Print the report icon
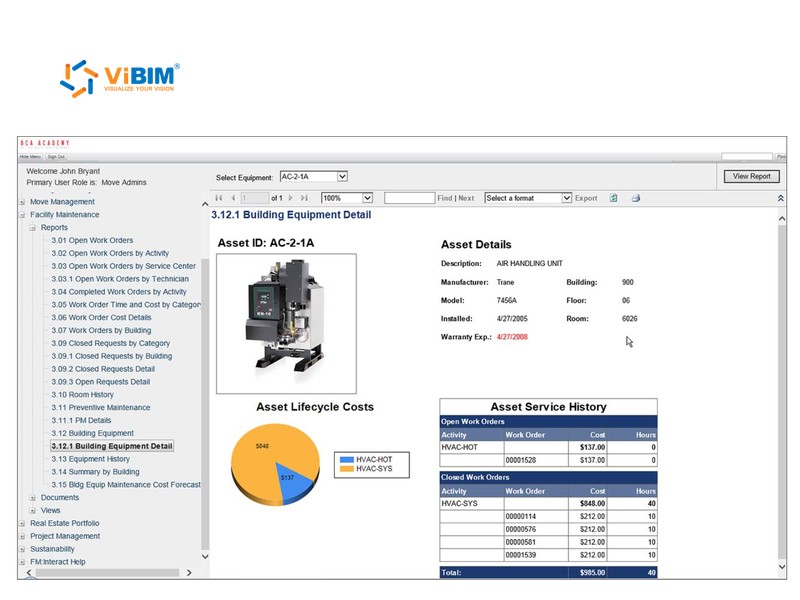Image resolution: width=800 pixels, height=600 pixels. click(x=636, y=198)
